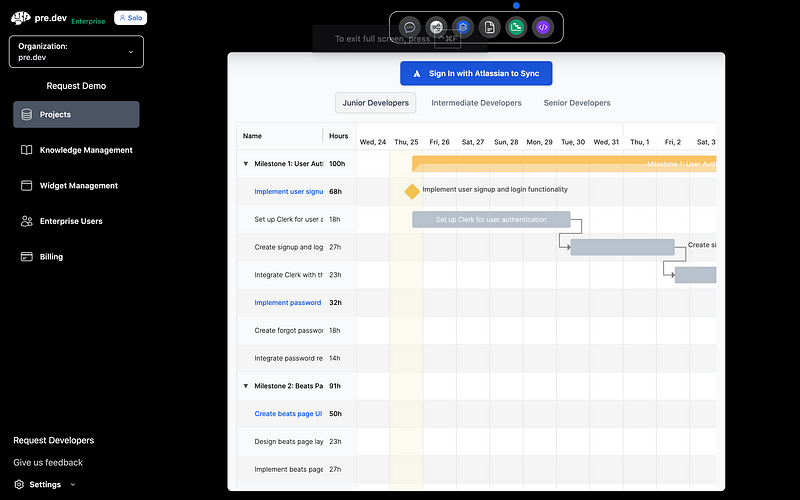This screenshot has height=500, width=800.
Task: Click the Widget Management window icon
Action: point(27,186)
